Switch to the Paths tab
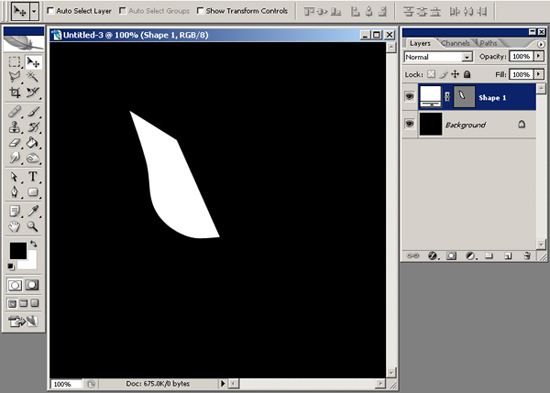 point(488,43)
